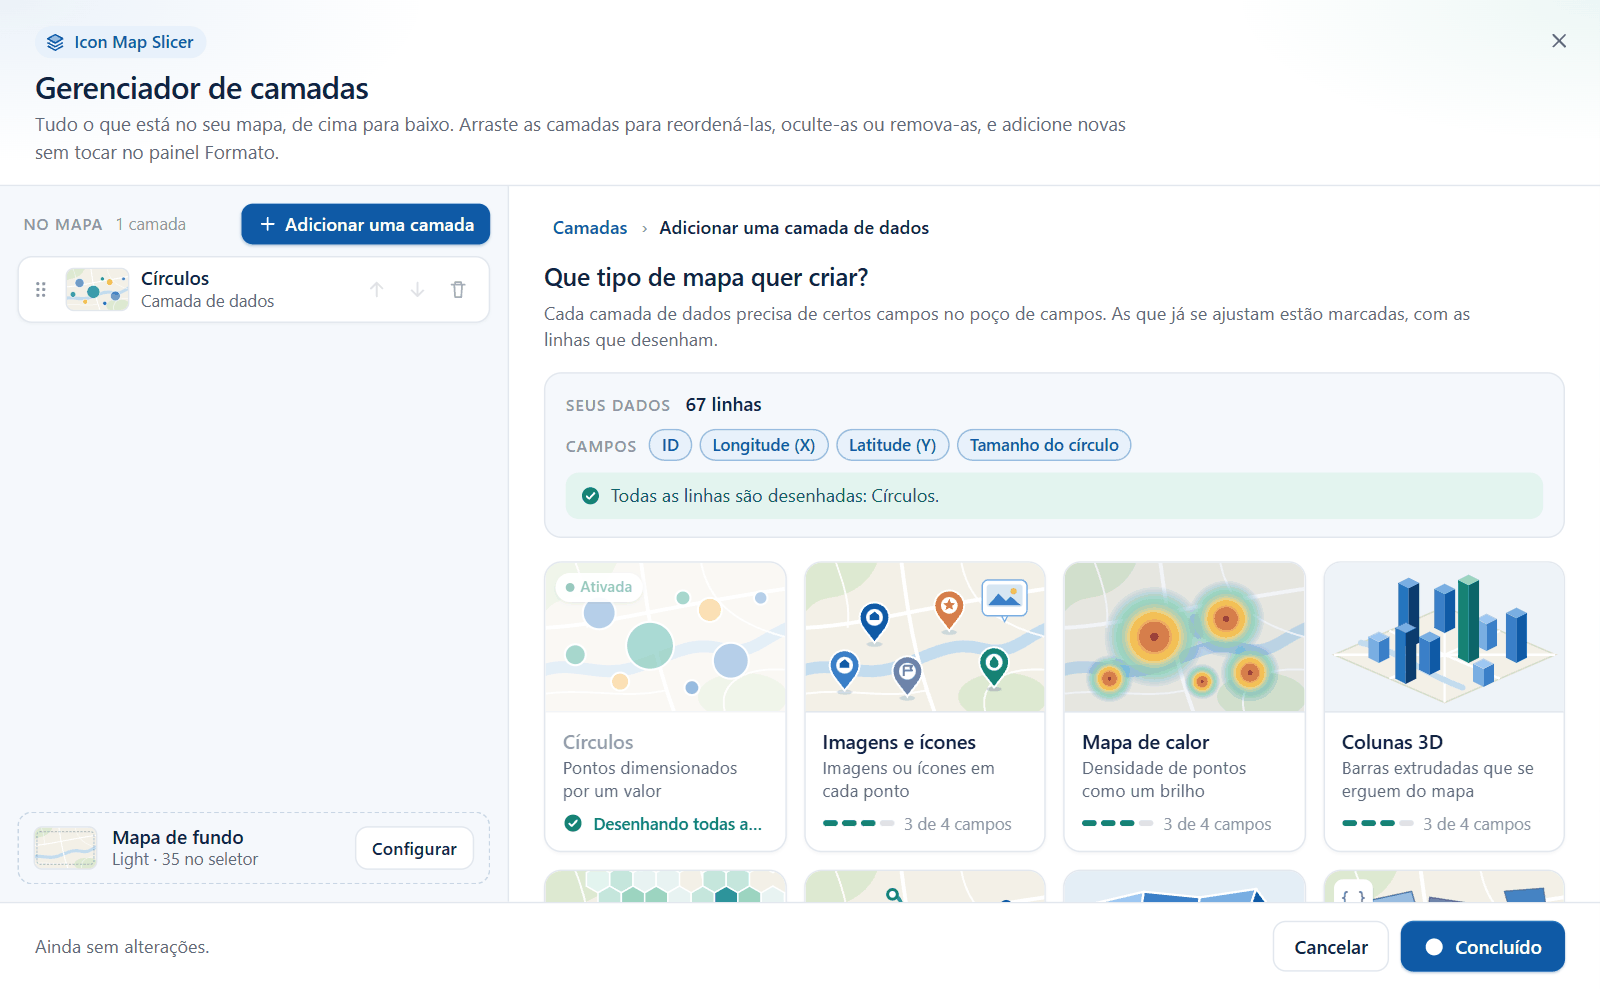Click the field progress bar on Mapa de calor

tap(1118, 824)
